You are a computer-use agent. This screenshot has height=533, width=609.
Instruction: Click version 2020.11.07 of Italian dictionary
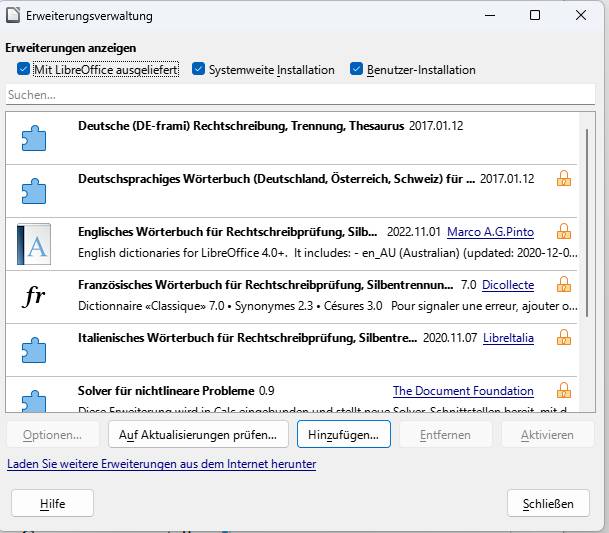click(450, 338)
